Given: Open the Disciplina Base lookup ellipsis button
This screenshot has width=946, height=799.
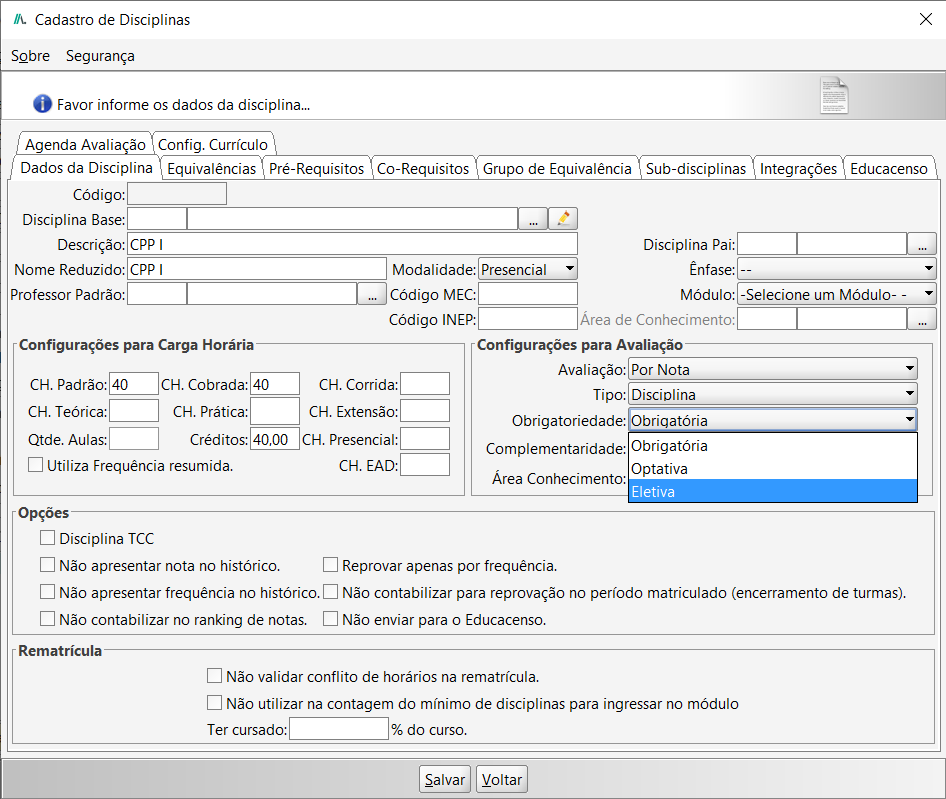Looking at the screenshot, I should (533, 218).
